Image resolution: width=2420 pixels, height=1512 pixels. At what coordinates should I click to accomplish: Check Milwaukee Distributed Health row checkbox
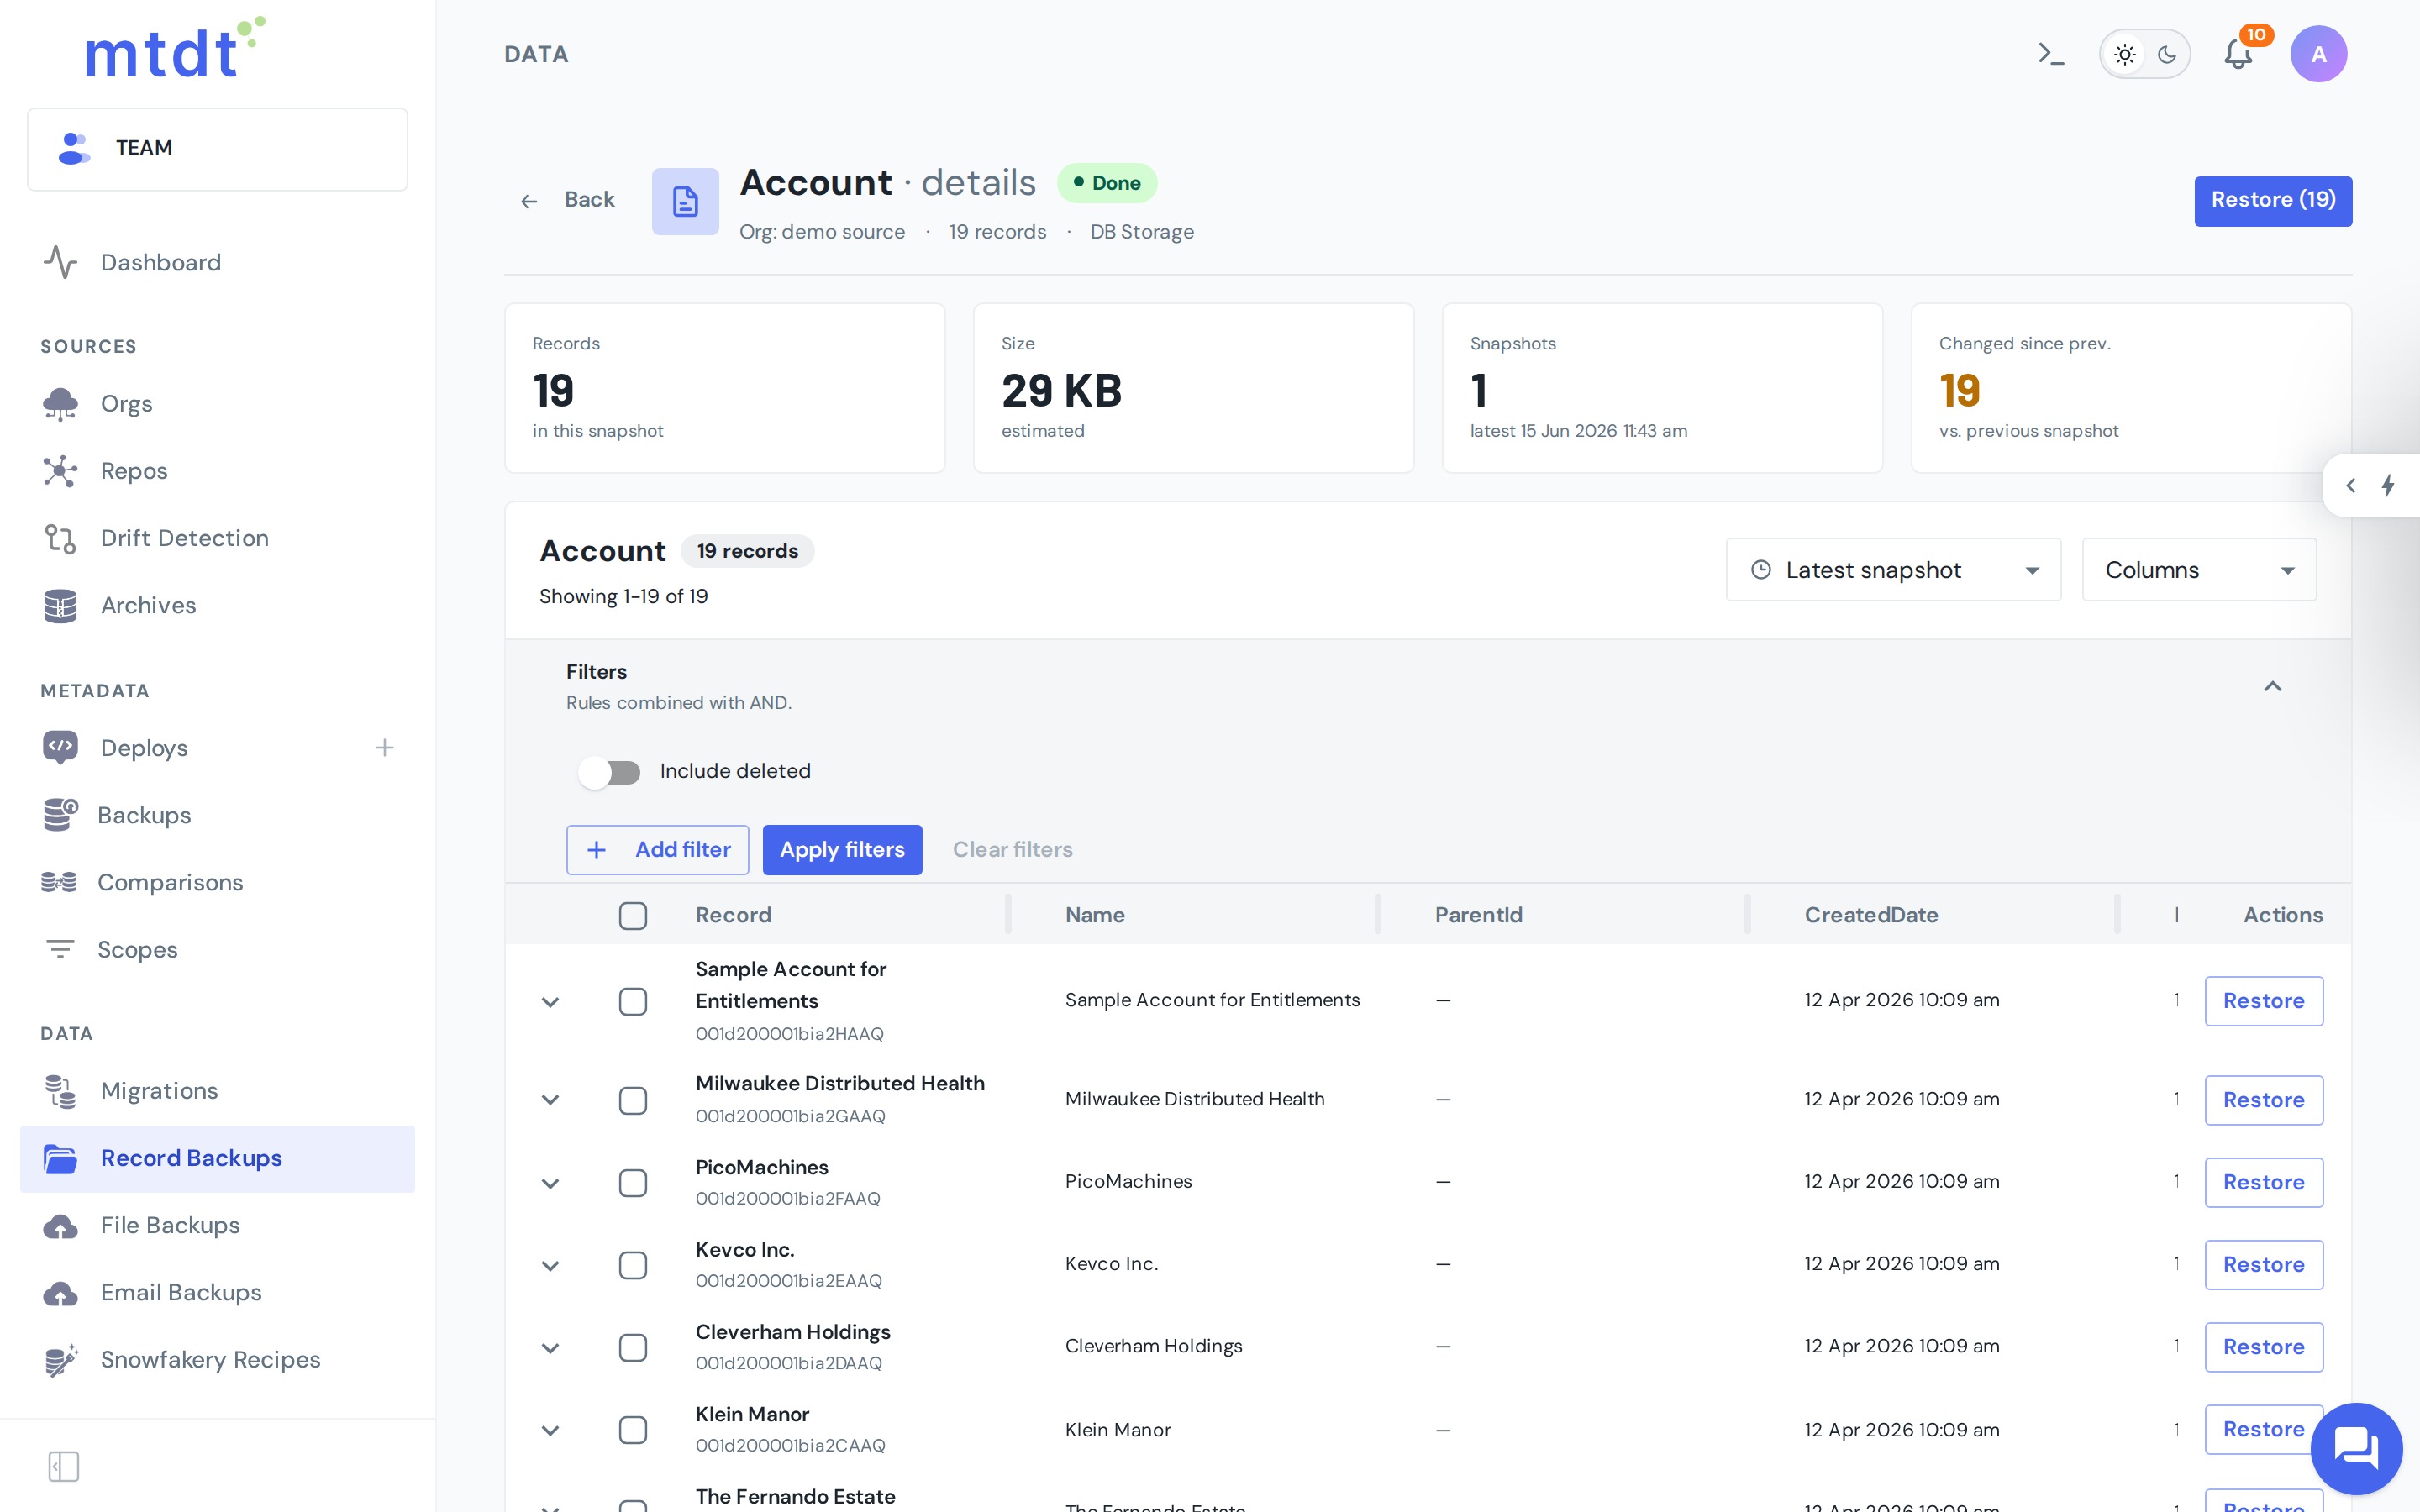click(633, 1100)
